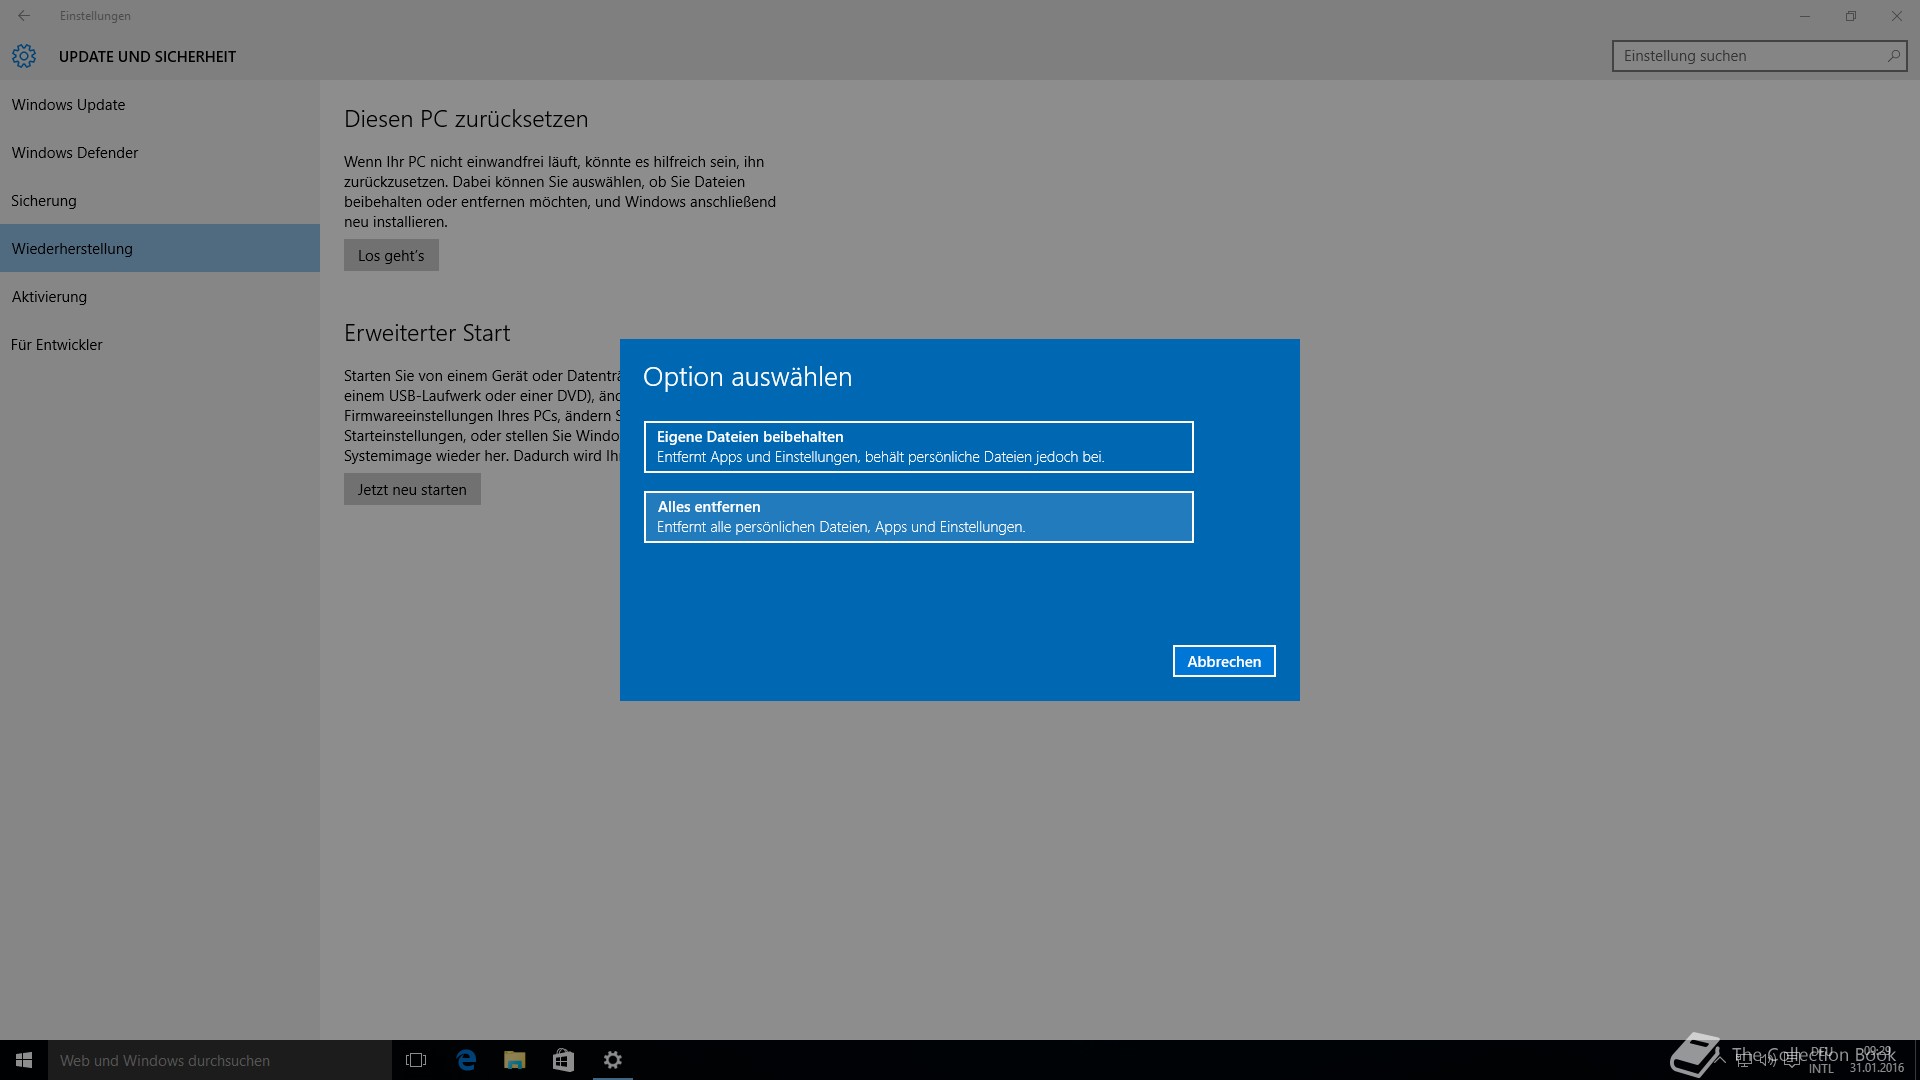Open Task View from taskbar

416,1060
